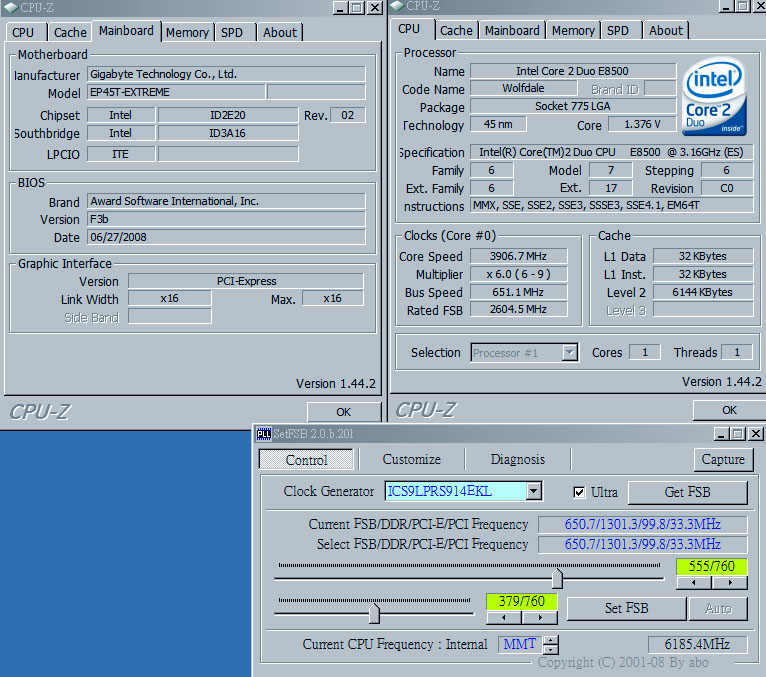Click the Current FSB/DDR/PCI-E/PCI frequency field
The height and width of the screenshot is (677, 766).
pyautogui.click(x=642, y=524)
